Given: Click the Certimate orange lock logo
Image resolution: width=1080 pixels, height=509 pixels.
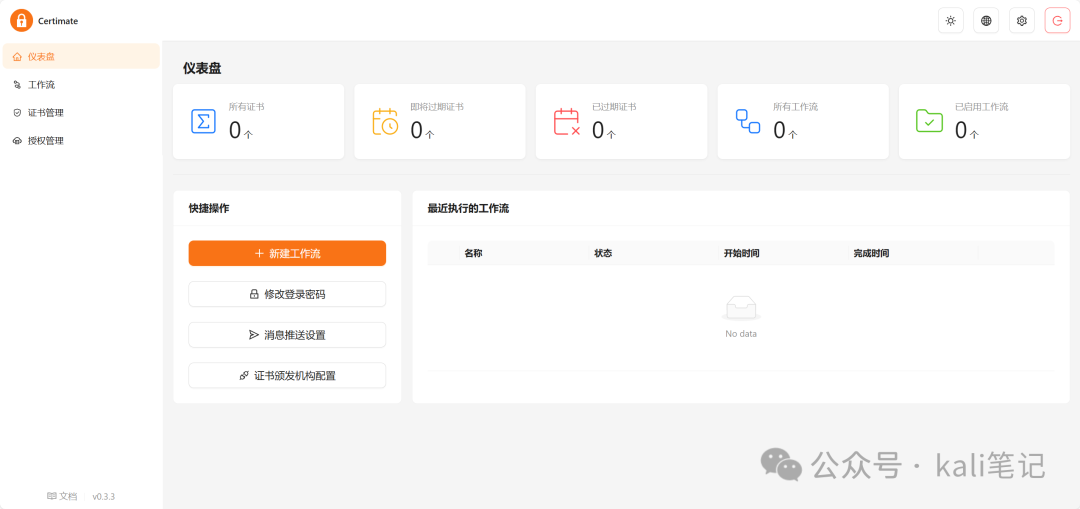Looking at the screenshot, I should pos(21,21).
